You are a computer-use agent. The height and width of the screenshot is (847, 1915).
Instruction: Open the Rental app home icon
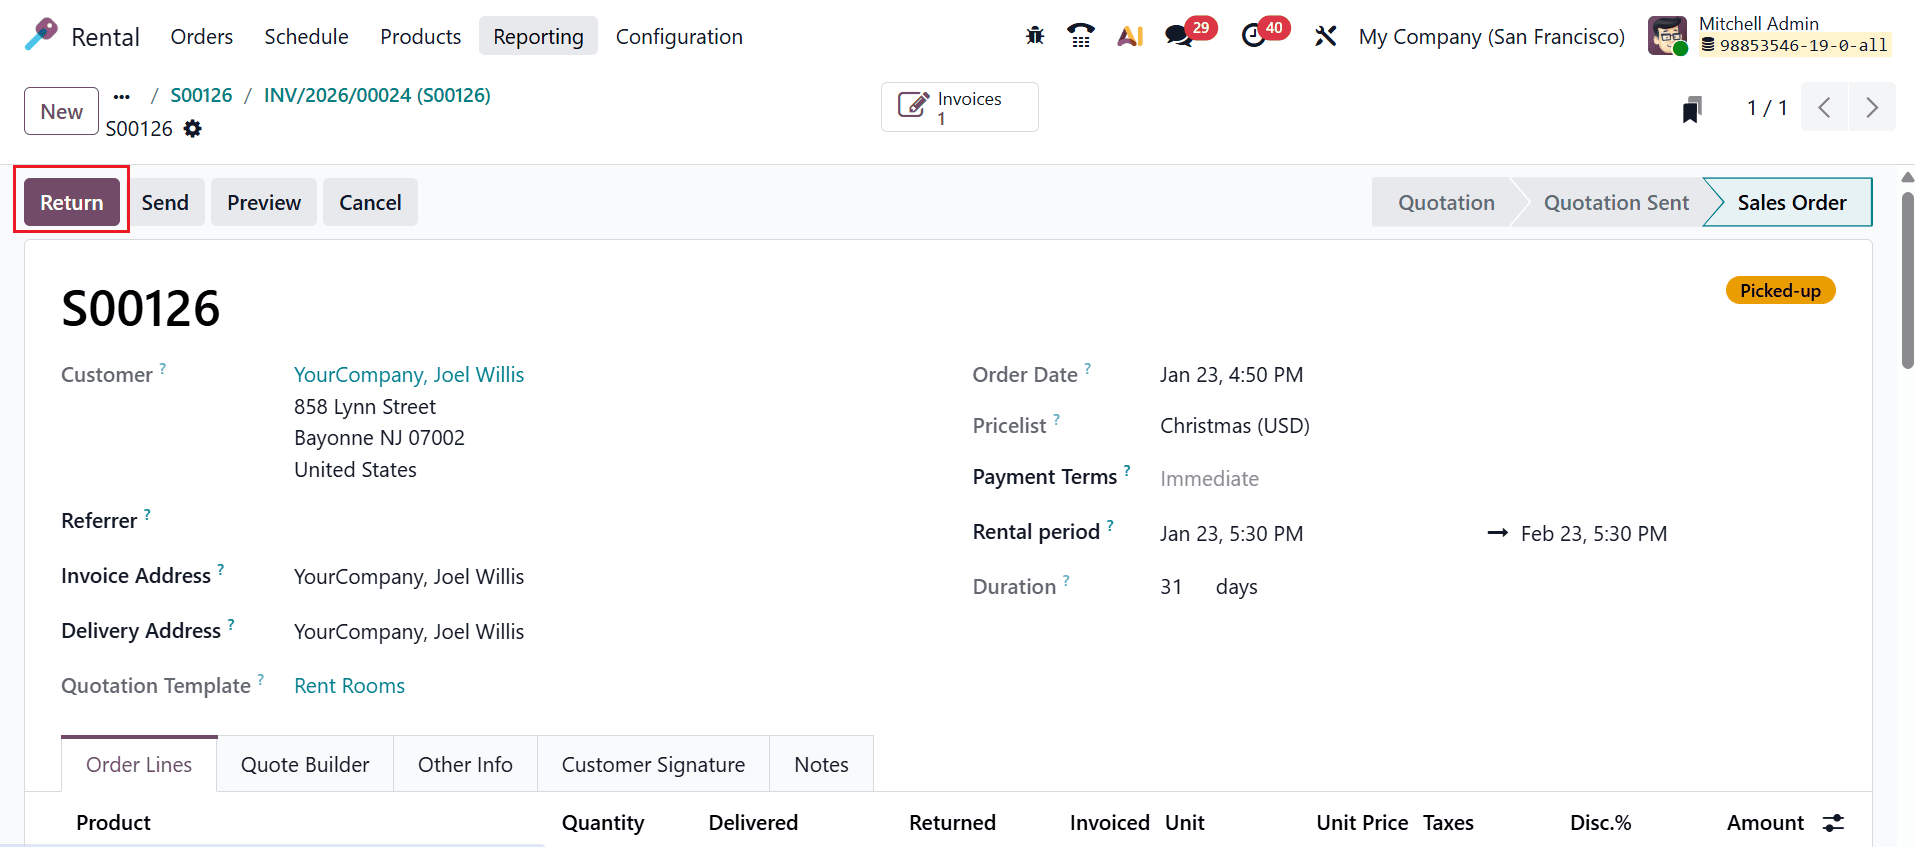pos(41,35)
